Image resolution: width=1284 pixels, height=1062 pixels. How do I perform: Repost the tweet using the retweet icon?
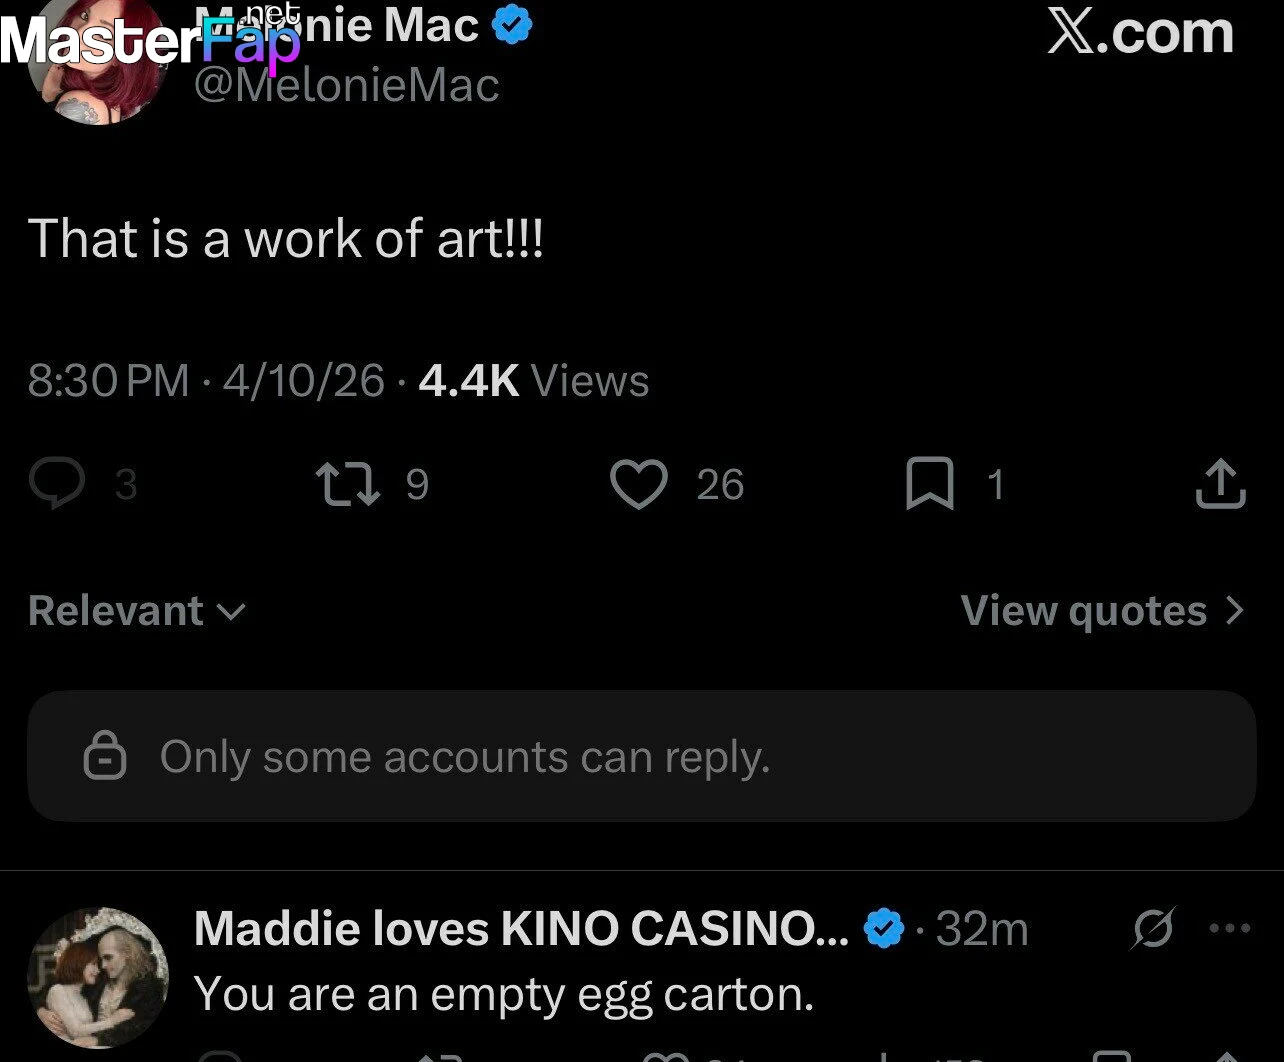click(347, 484)
